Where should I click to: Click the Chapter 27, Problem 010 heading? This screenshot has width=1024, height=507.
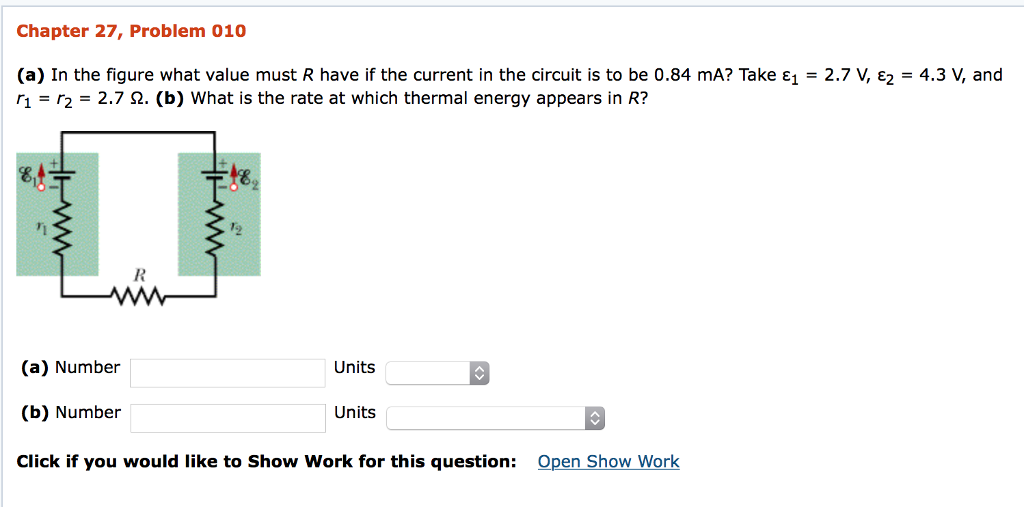coord(131,31)
